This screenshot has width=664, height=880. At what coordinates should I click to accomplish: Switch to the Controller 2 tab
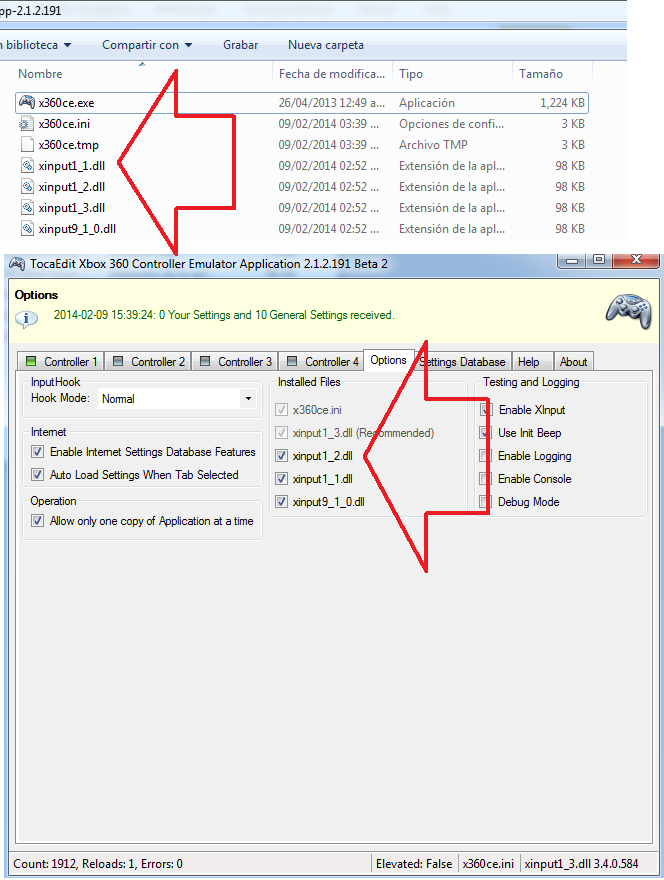click(148, 361)
